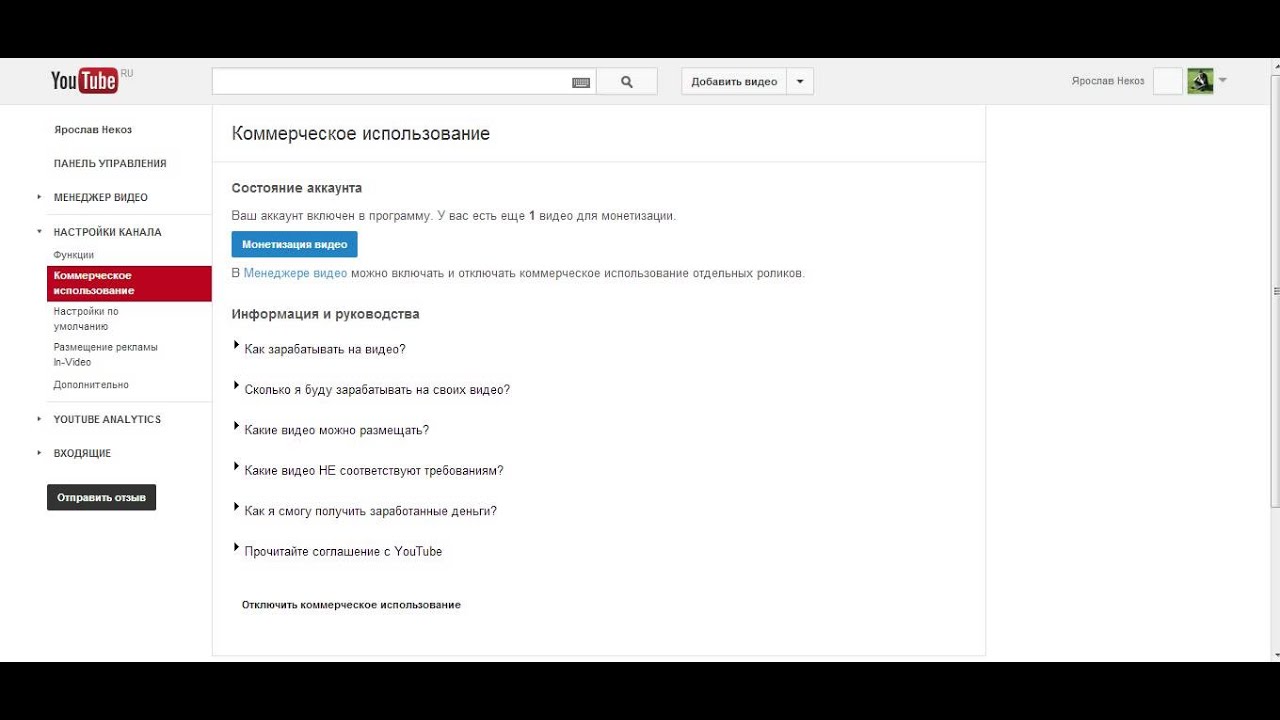Image resolution: width=1280 pixels, height=720 pixels.
Task: Click Отключить коммерческое использование
Action: tap(351, 605)
